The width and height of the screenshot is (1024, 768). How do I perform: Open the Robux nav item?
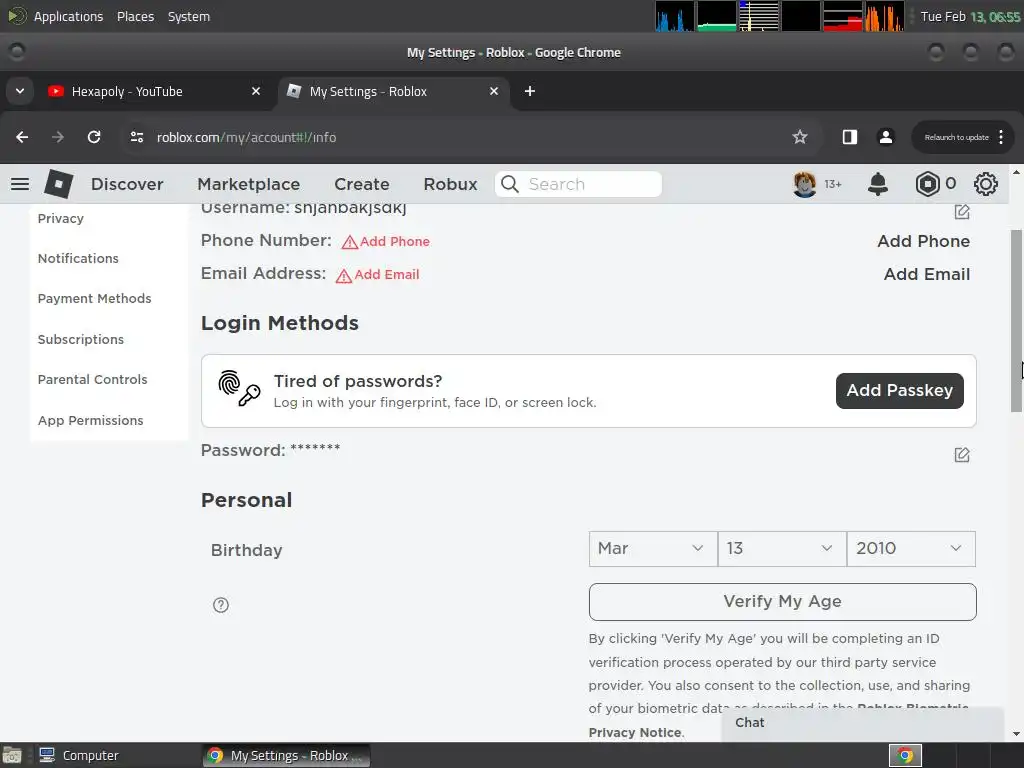[451, 184]
